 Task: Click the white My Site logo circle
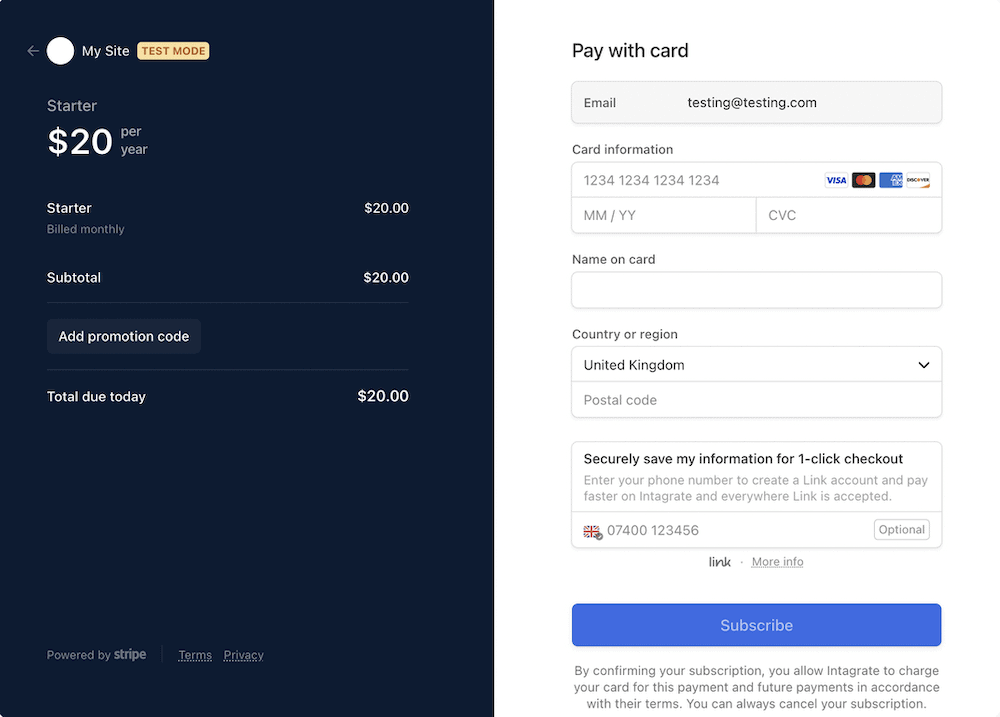tap(61, 51)
